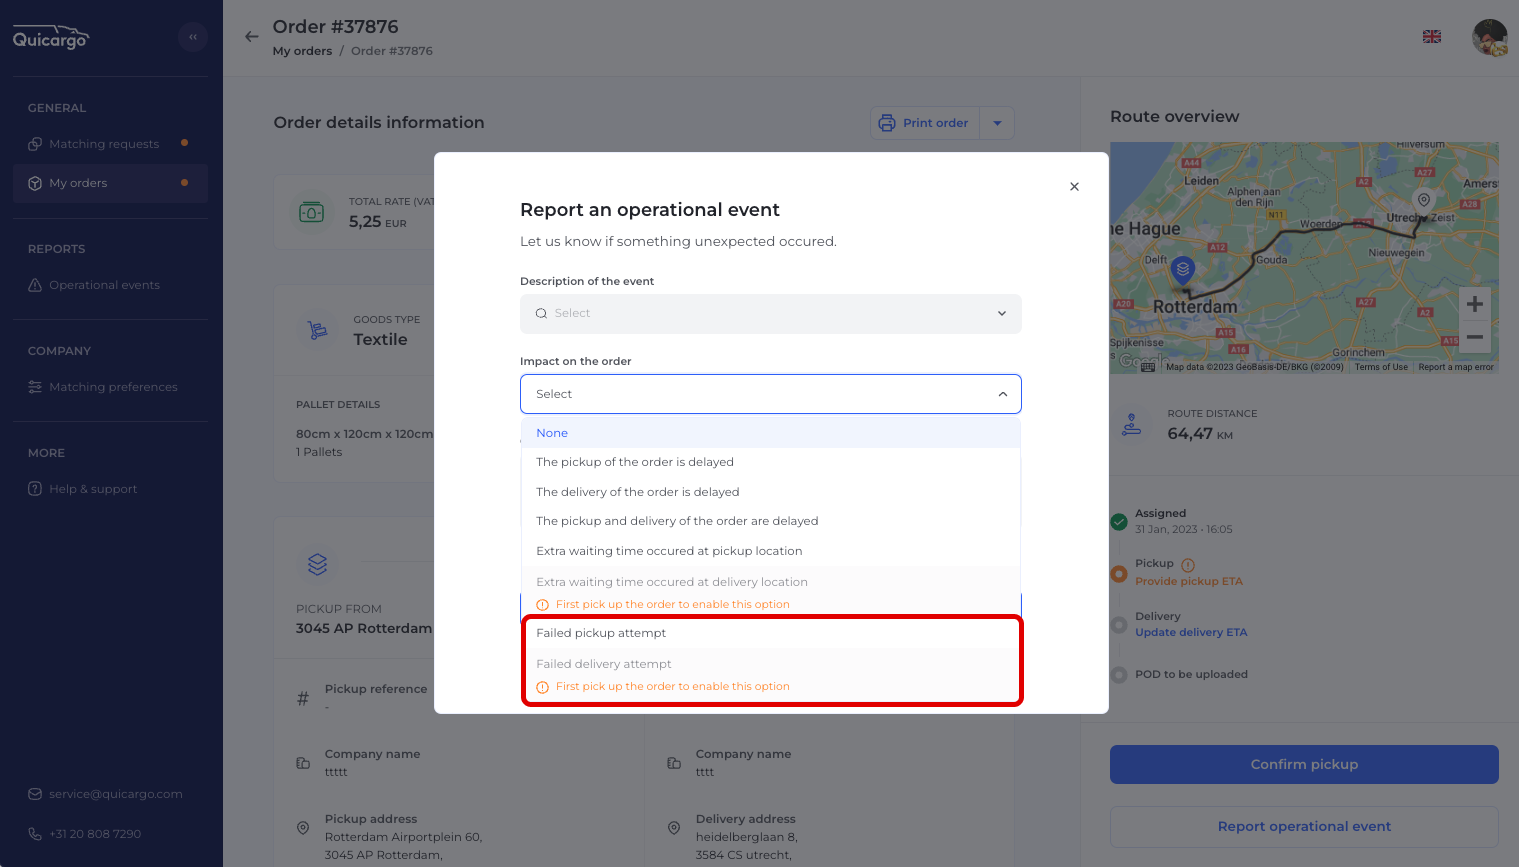Click the Confirm pickup button

coord(1304,764)
